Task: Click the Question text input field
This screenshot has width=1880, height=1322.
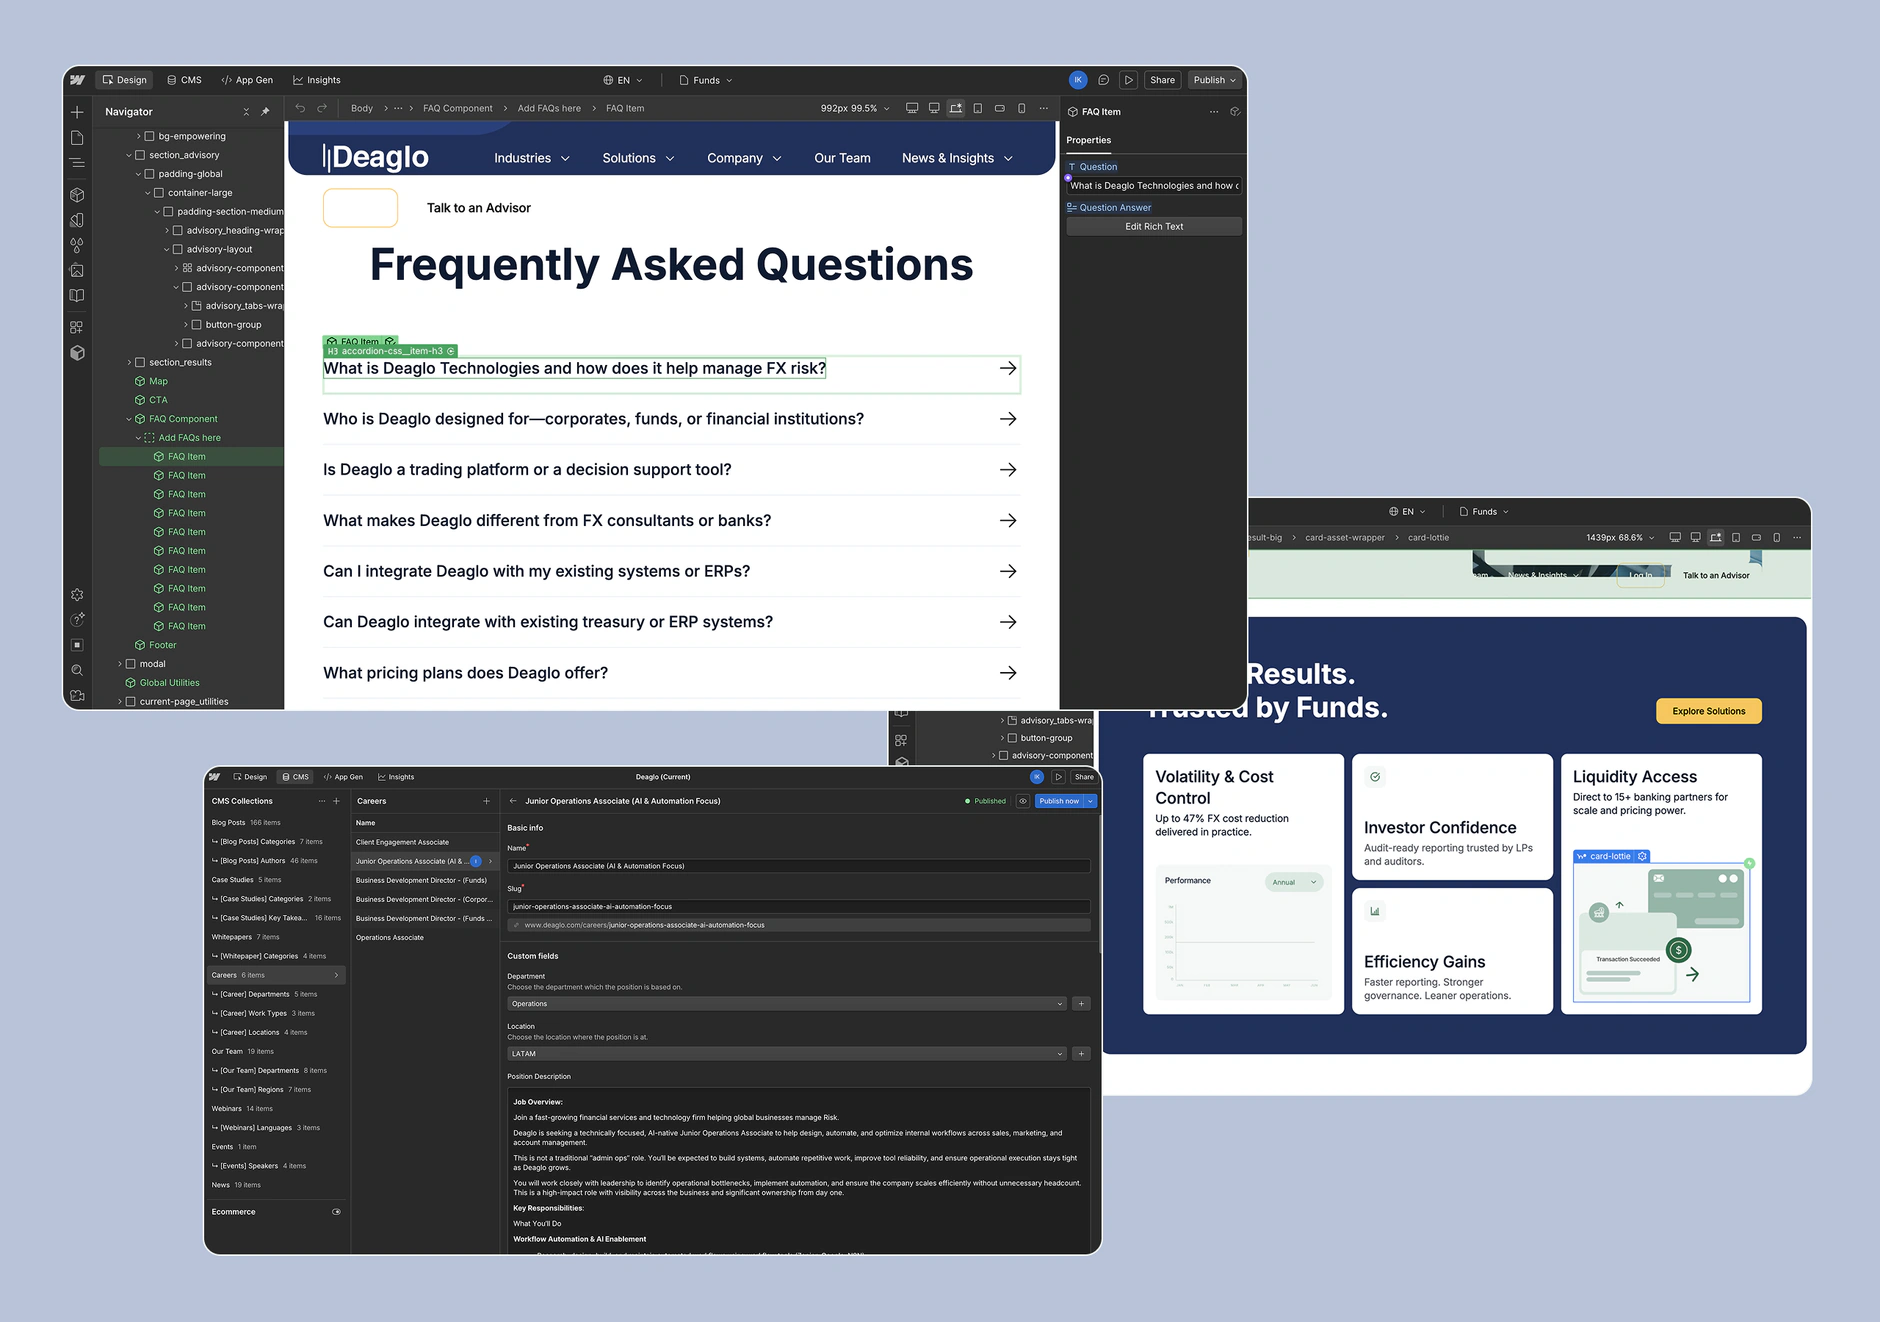Action: [x=1154, y=186]
